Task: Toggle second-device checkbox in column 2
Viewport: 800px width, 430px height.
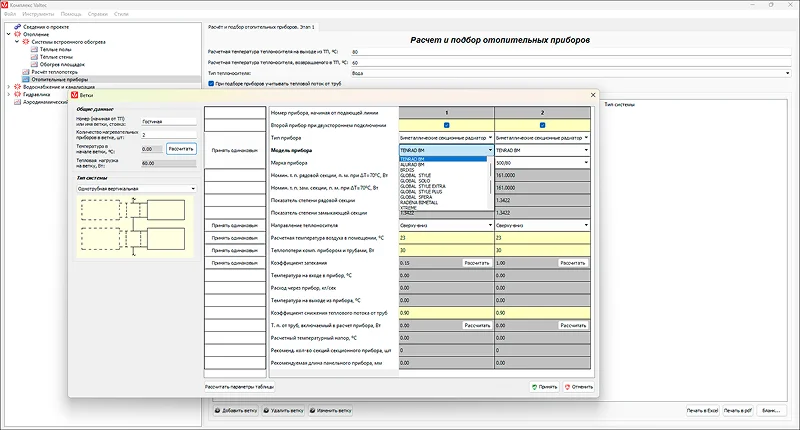Action: [x=542, y=125]
